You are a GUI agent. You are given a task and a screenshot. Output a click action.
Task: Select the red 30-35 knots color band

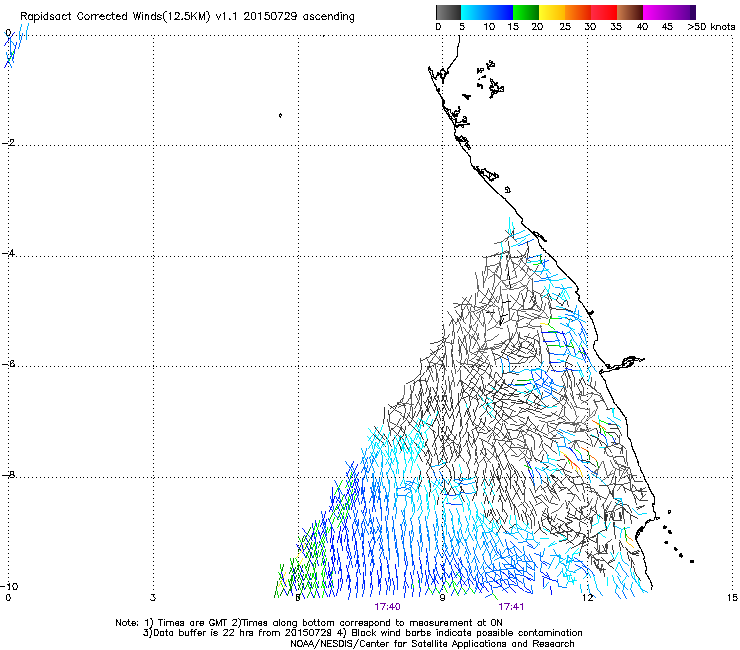point(604,12)
